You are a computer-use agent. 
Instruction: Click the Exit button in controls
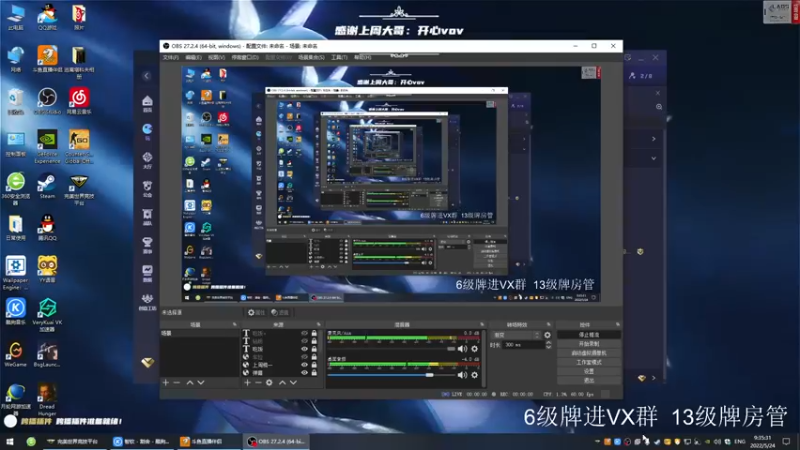click(x=589, y=380)
